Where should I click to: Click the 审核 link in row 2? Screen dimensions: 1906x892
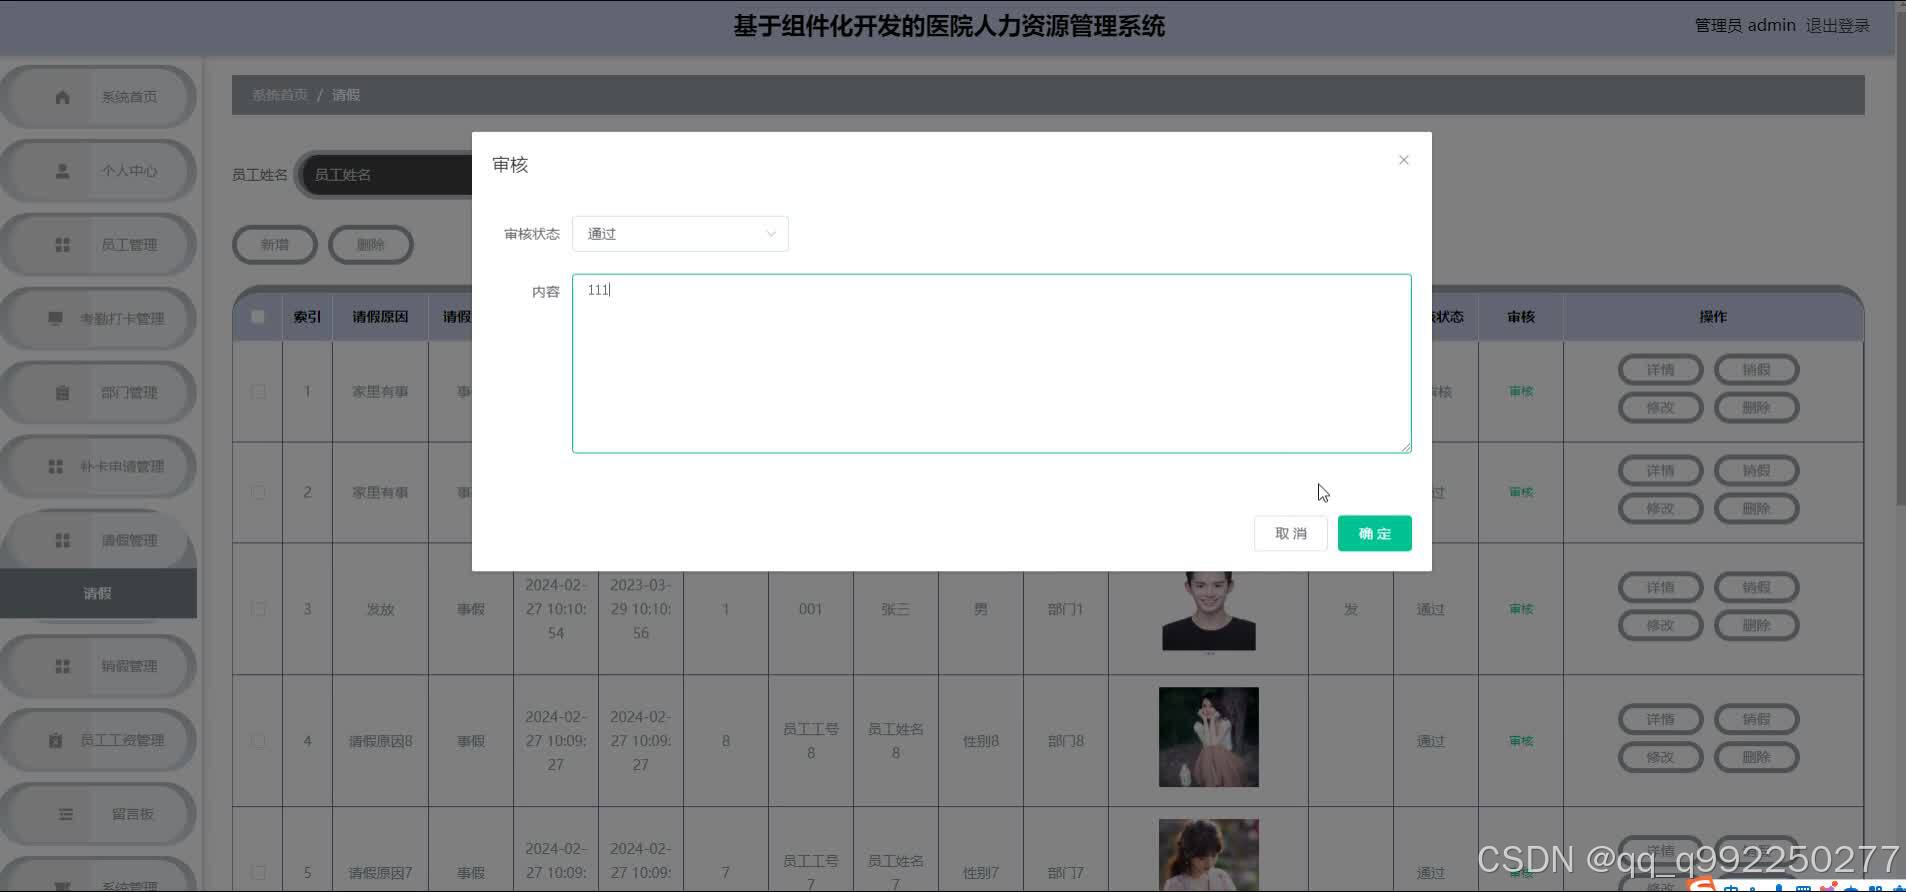click(1521, 493)
